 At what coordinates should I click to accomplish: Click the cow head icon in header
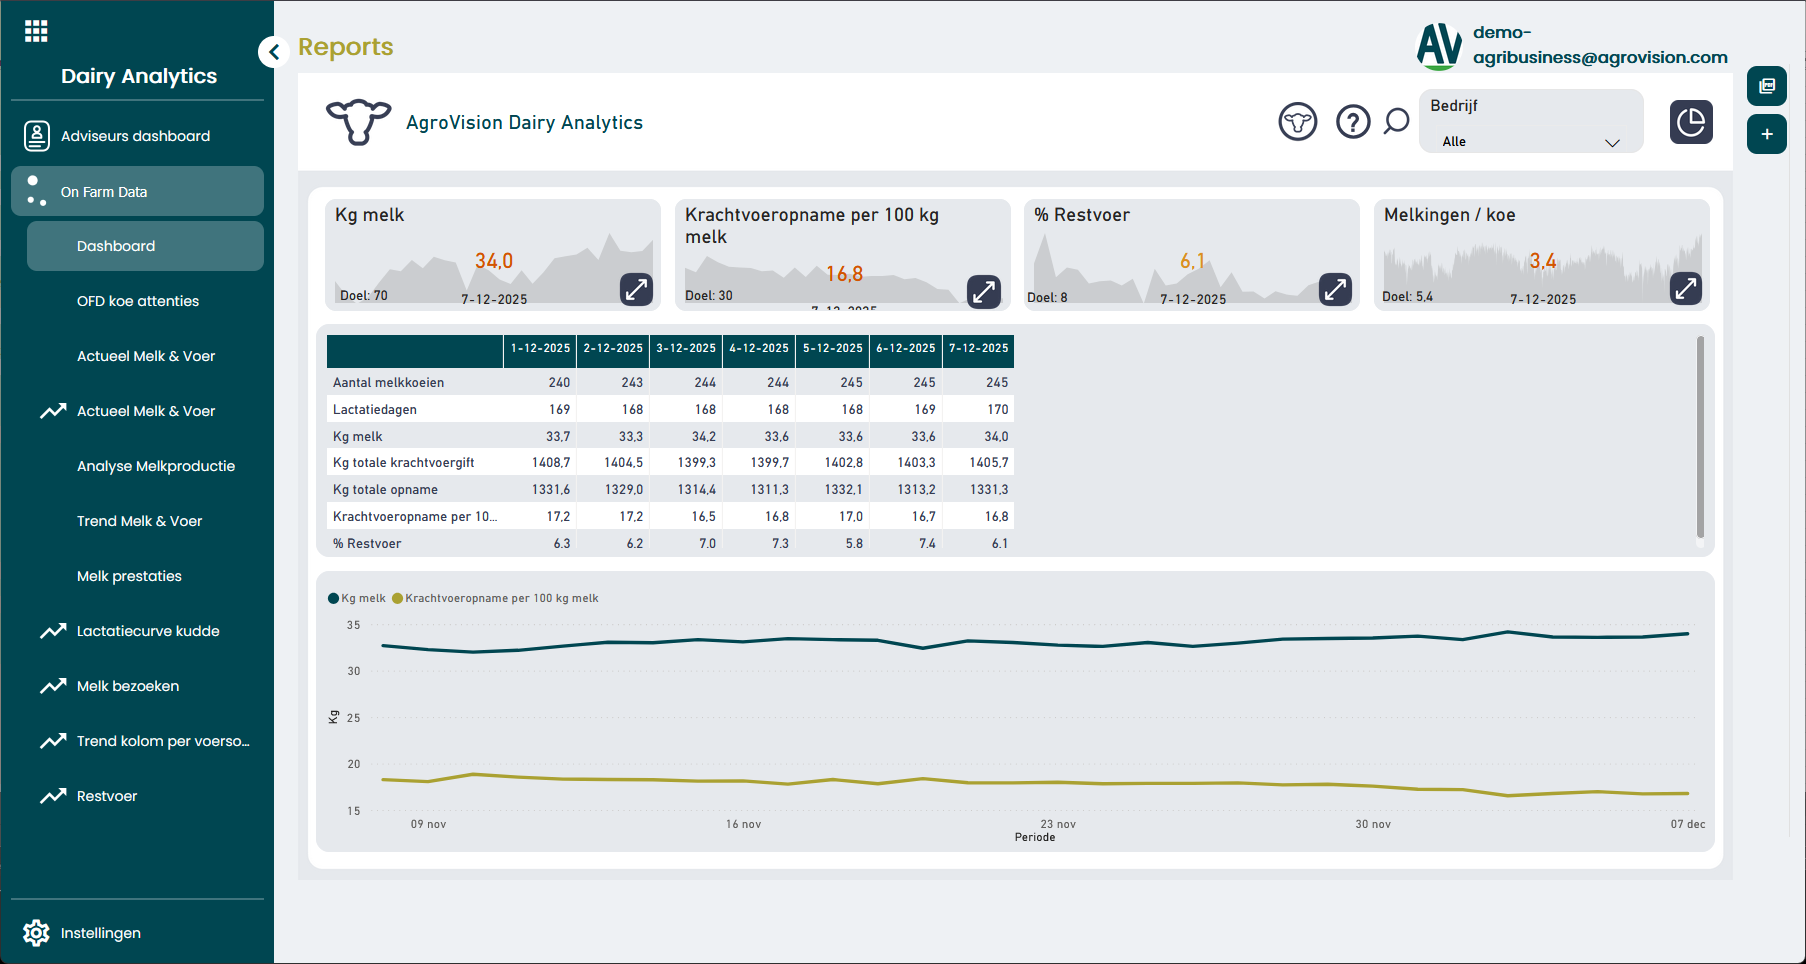pos(1297,122)
